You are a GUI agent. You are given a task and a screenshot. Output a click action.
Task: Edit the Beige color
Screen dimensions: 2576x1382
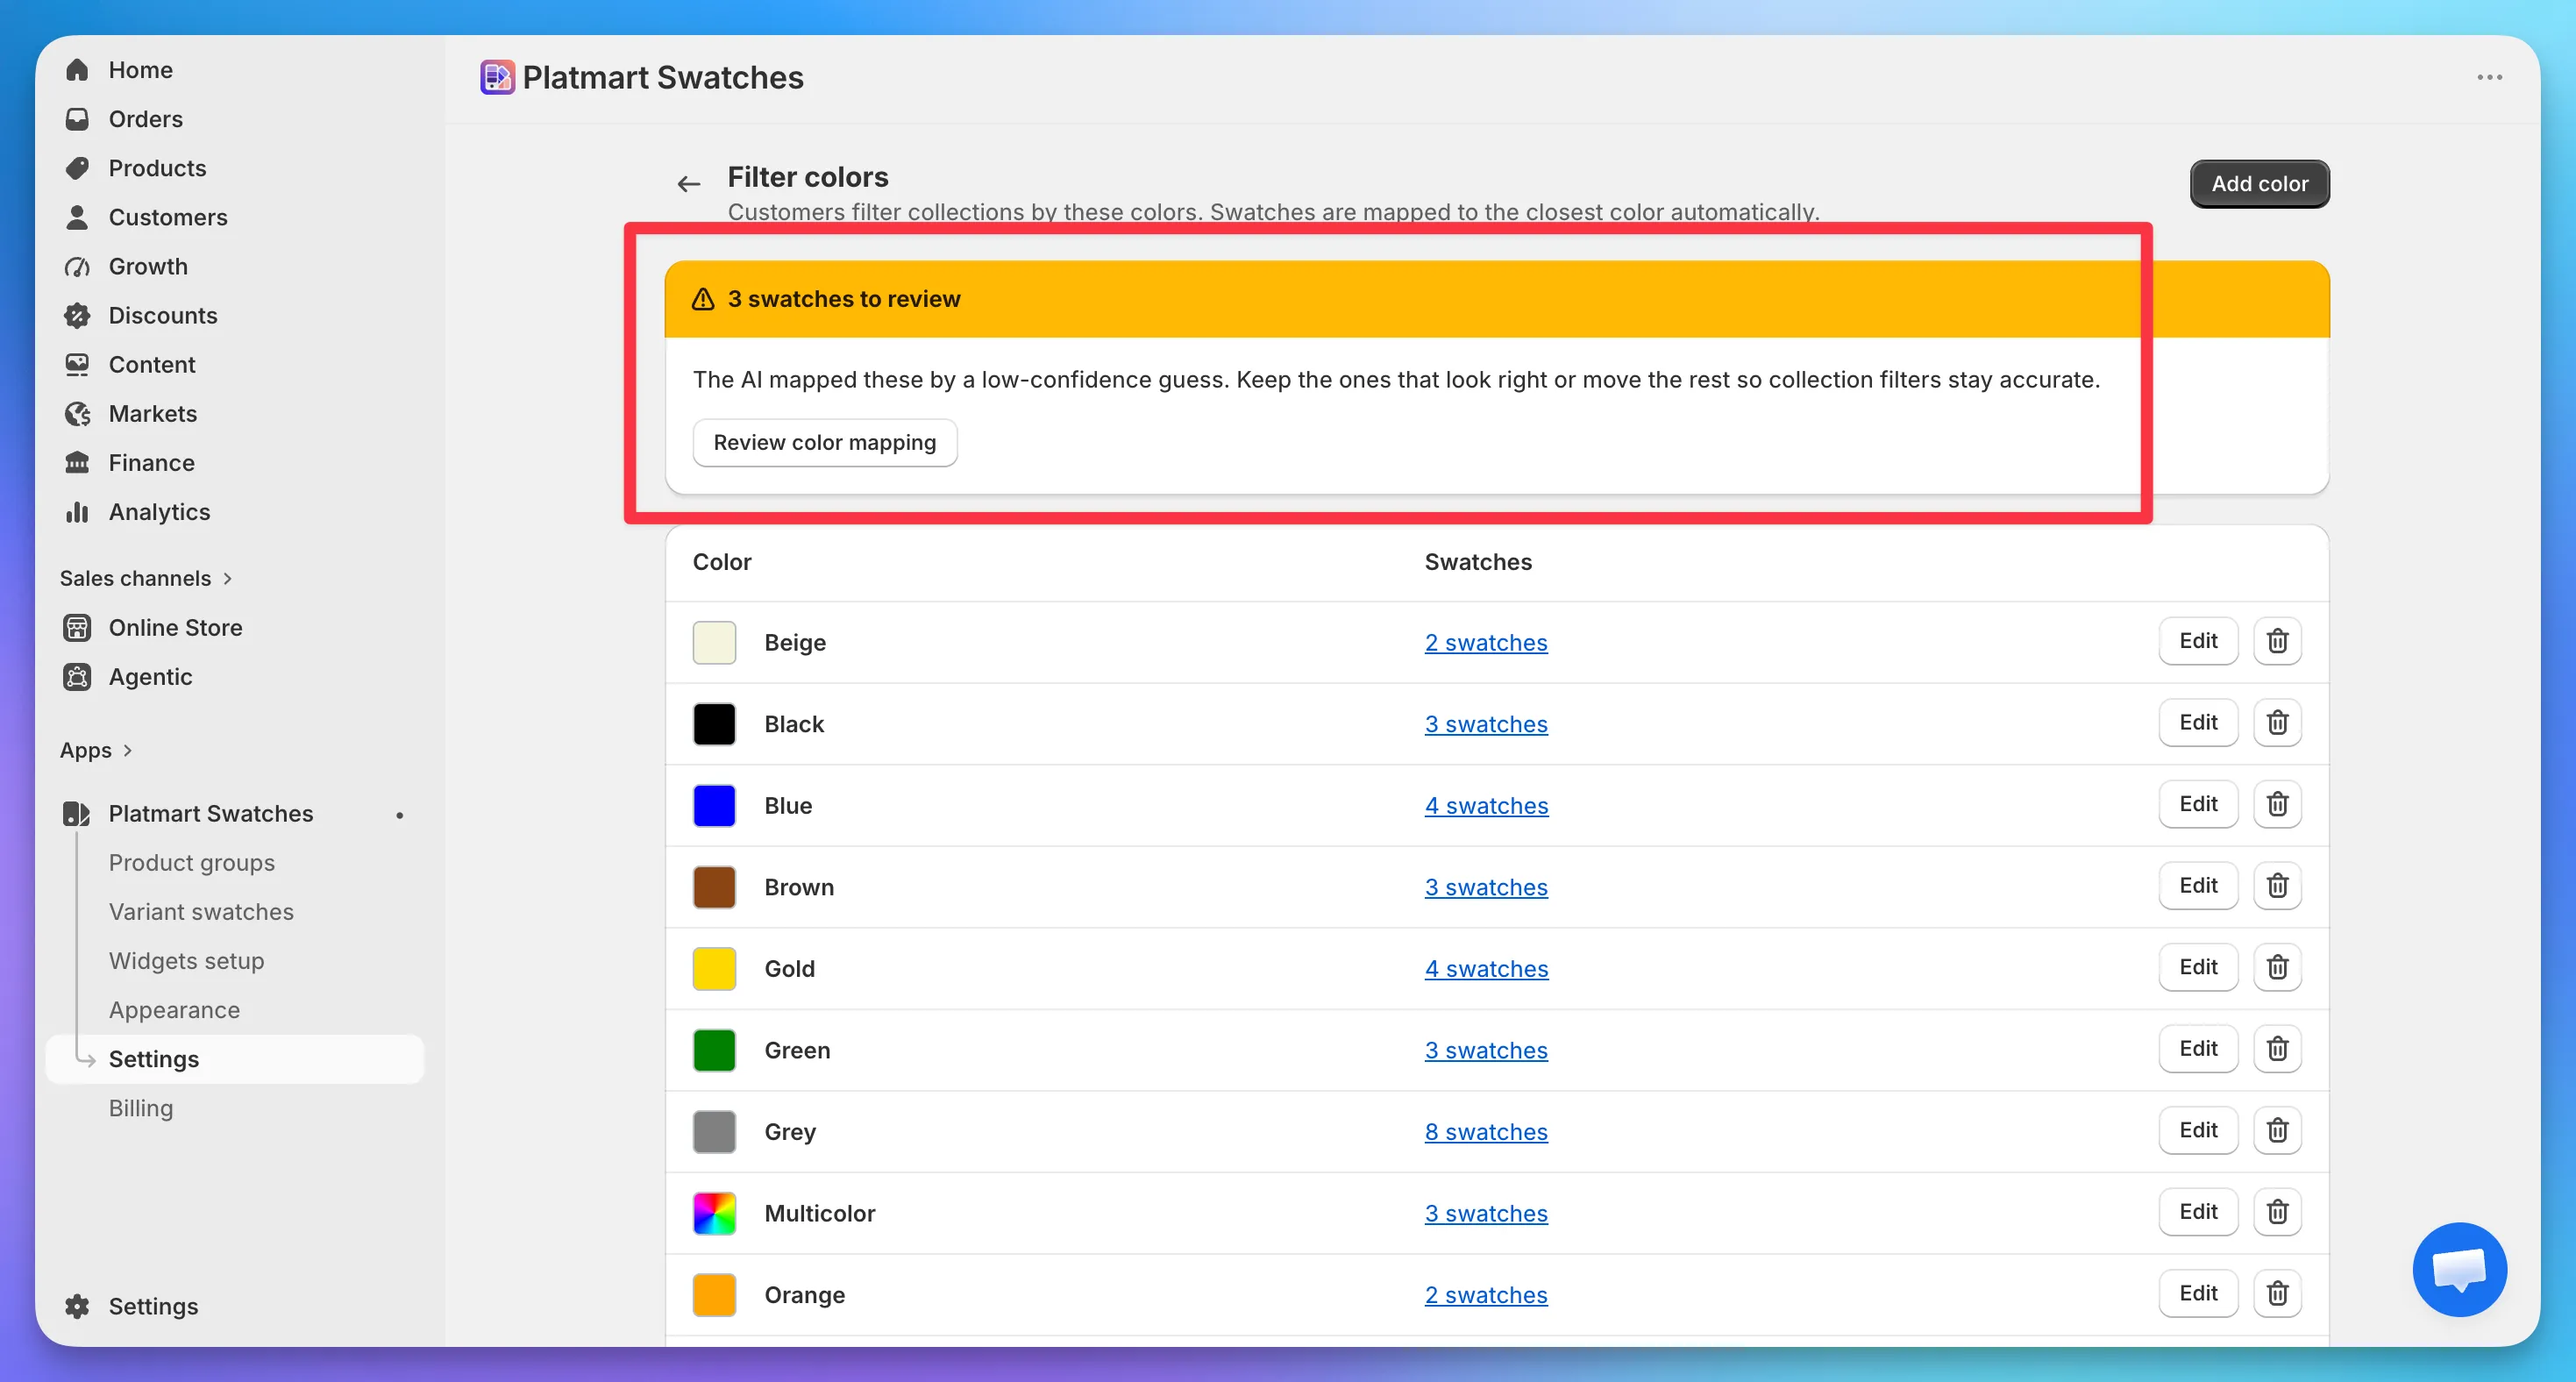coord(2198,641)
